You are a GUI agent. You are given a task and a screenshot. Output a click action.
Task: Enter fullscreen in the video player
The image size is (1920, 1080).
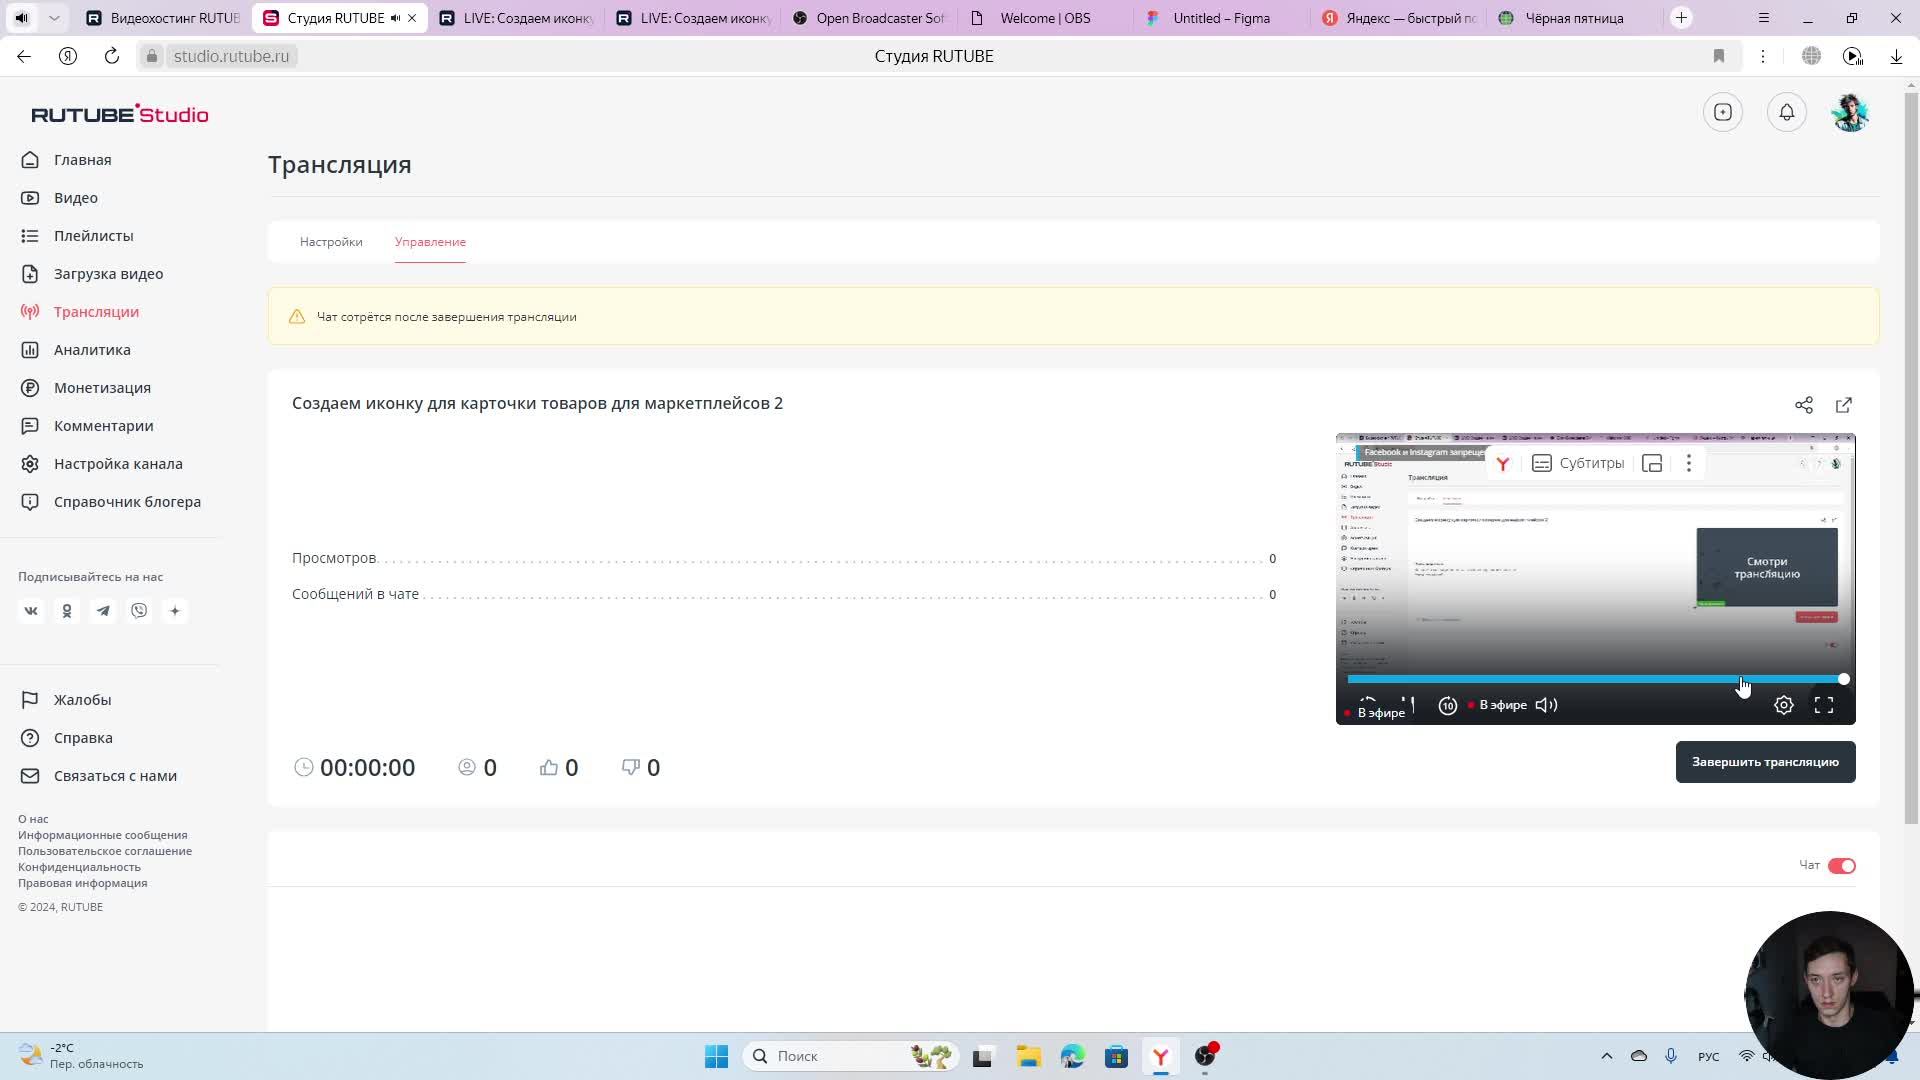click(1823, 705)
